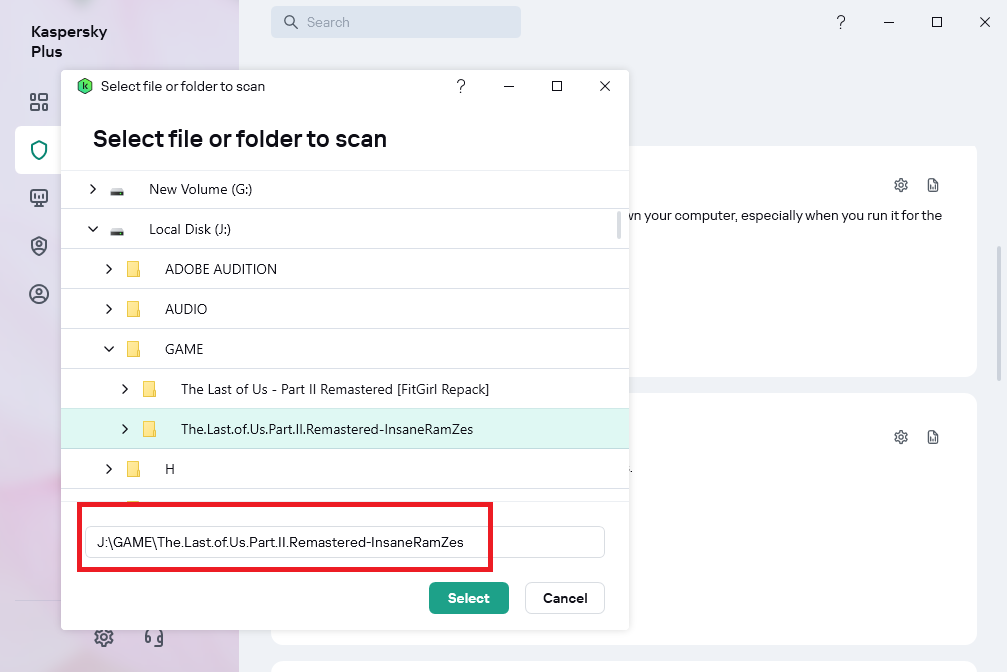Click the Cancel button
The image size is (1007, 672).
(565, 598)
